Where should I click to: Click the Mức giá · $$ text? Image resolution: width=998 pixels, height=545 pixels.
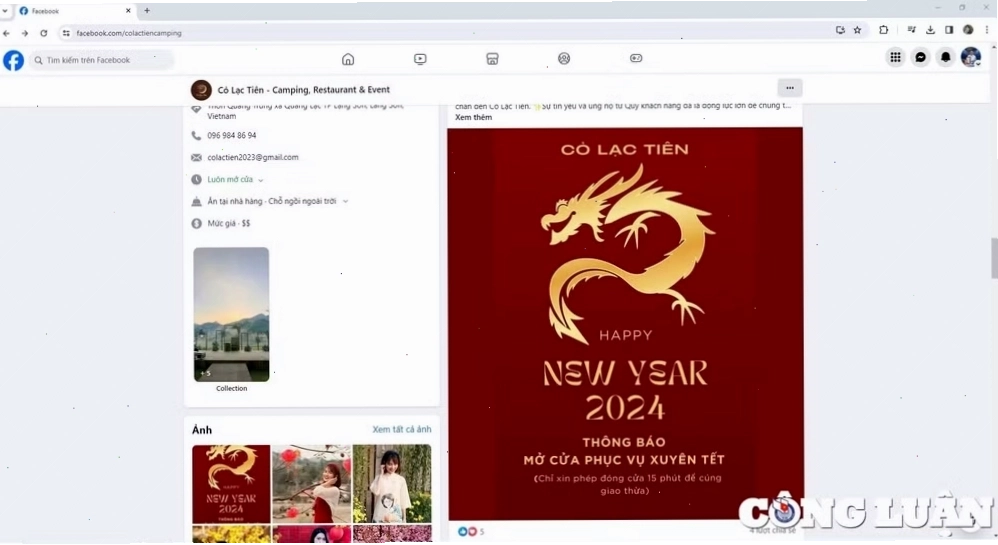[x=228, y=223]
